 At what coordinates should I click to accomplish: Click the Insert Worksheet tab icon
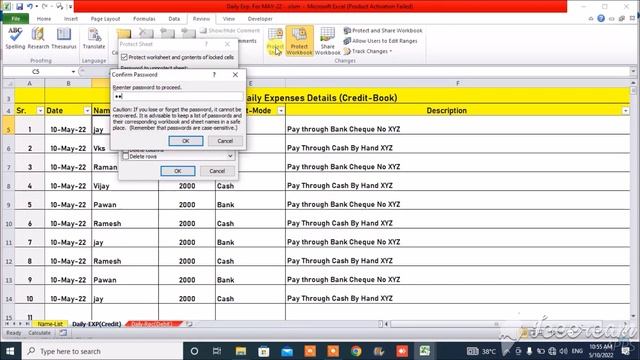point(189,324)
